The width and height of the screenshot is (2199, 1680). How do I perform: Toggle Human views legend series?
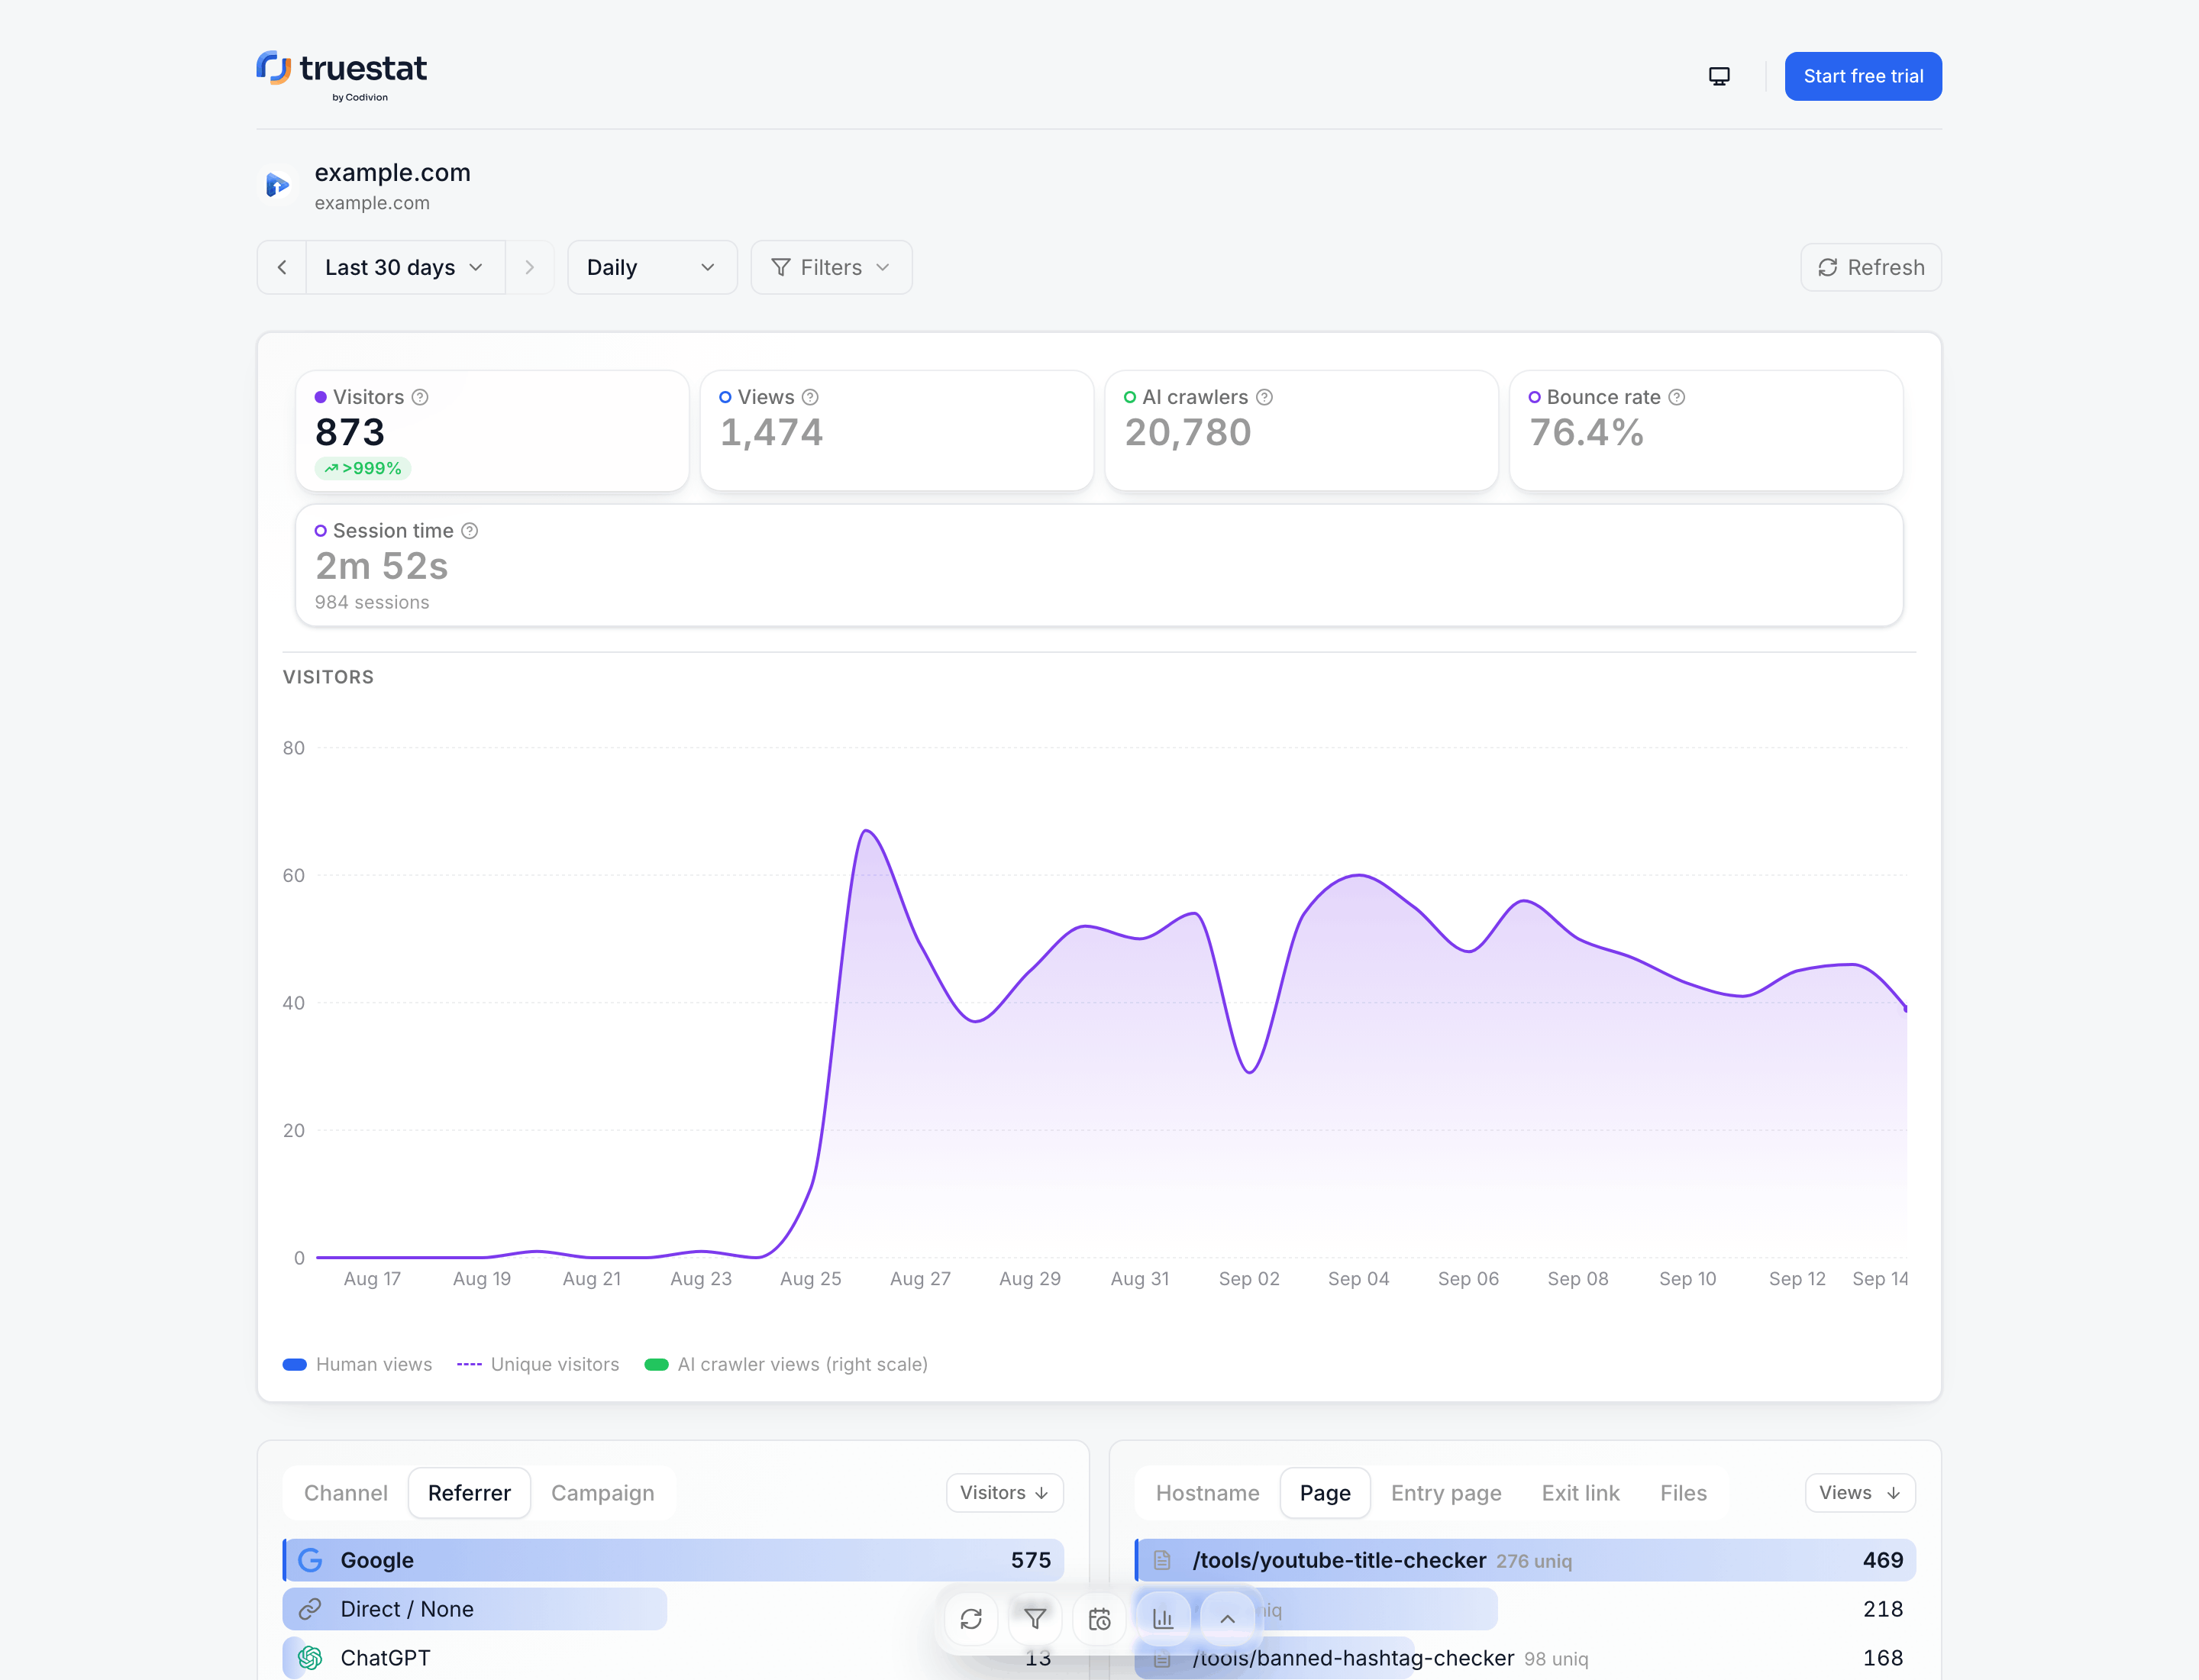click(x=358, y=1364)
